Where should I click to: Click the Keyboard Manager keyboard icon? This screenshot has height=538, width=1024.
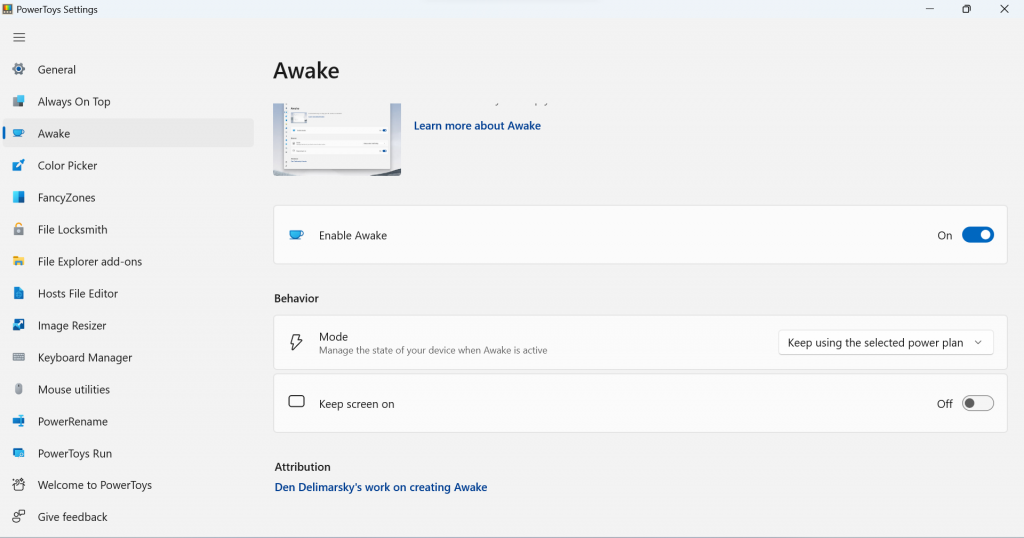coord(19,357)
